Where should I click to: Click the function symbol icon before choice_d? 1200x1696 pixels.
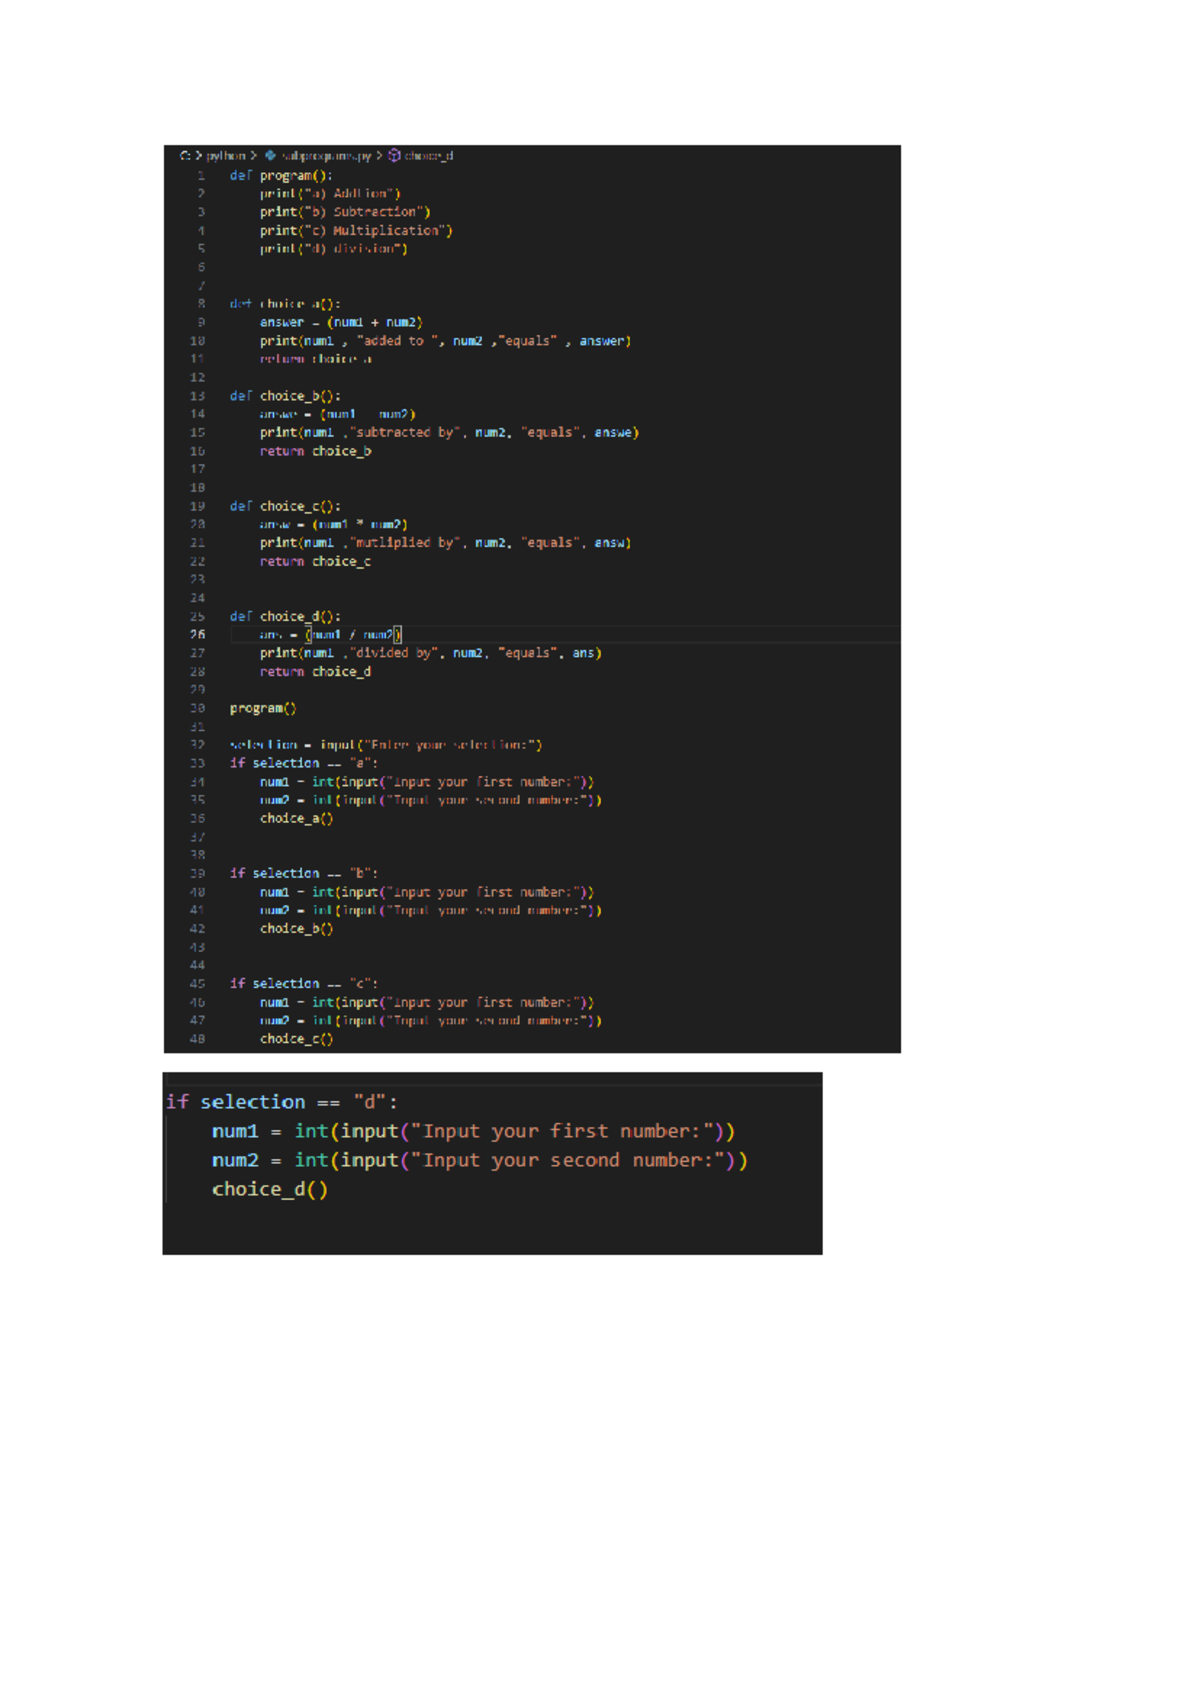pyautogui.click(x=394, y=156)
